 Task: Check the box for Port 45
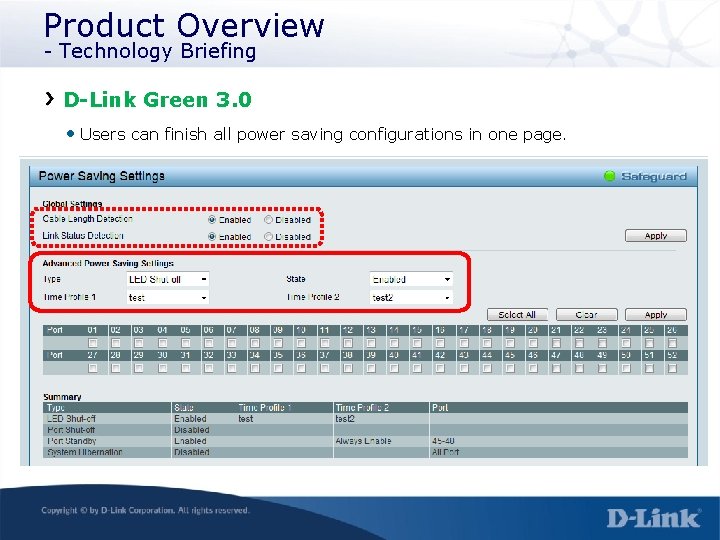point(510,368)
